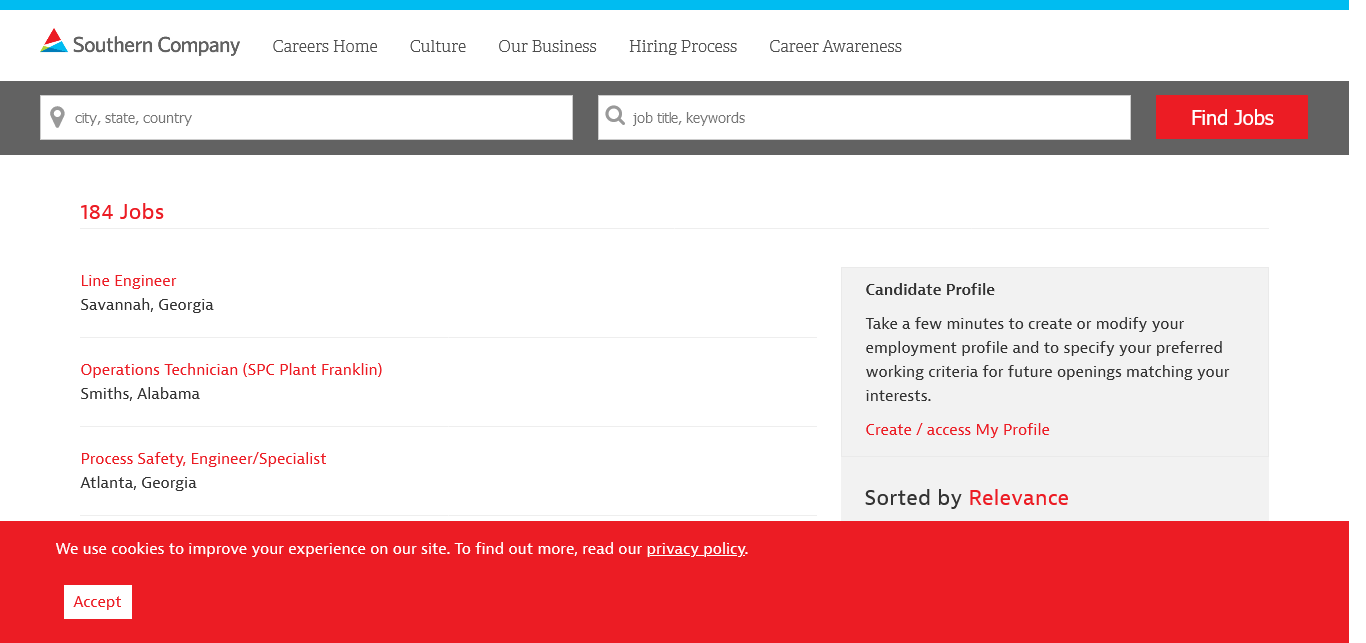The width and height of the screenshot is (1366, 643).
Task: Click the 184 Jobs results heading
Action: point(122,212)
